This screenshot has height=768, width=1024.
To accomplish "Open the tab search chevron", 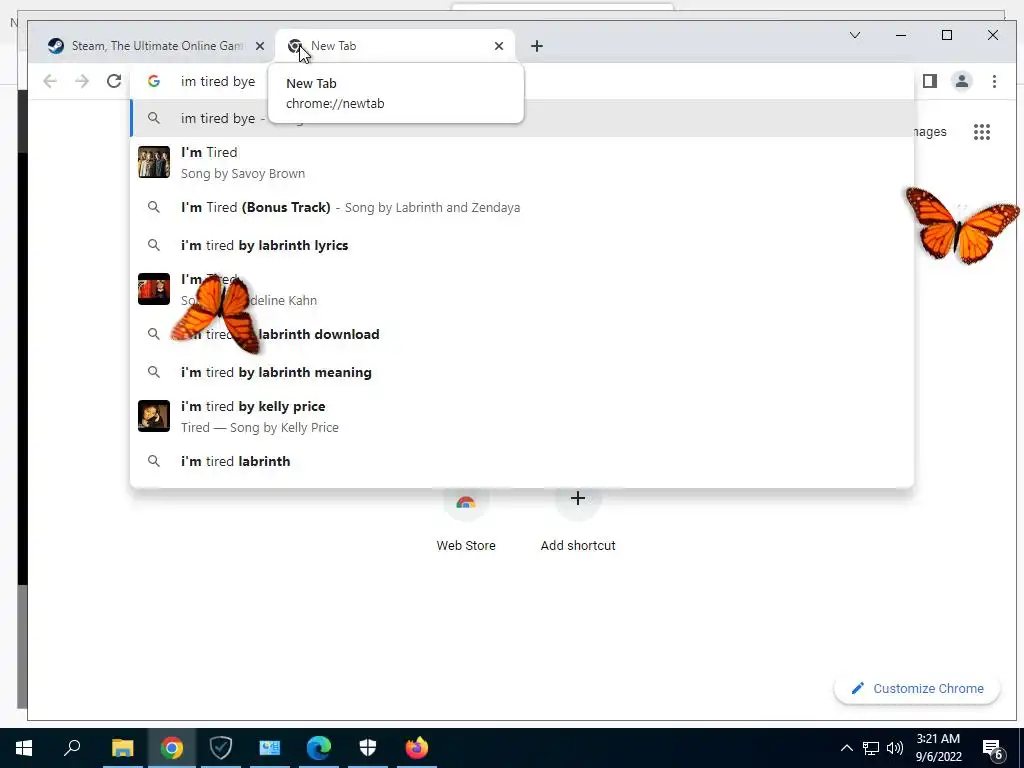I will pyautogui.click(x=855, y=35).
